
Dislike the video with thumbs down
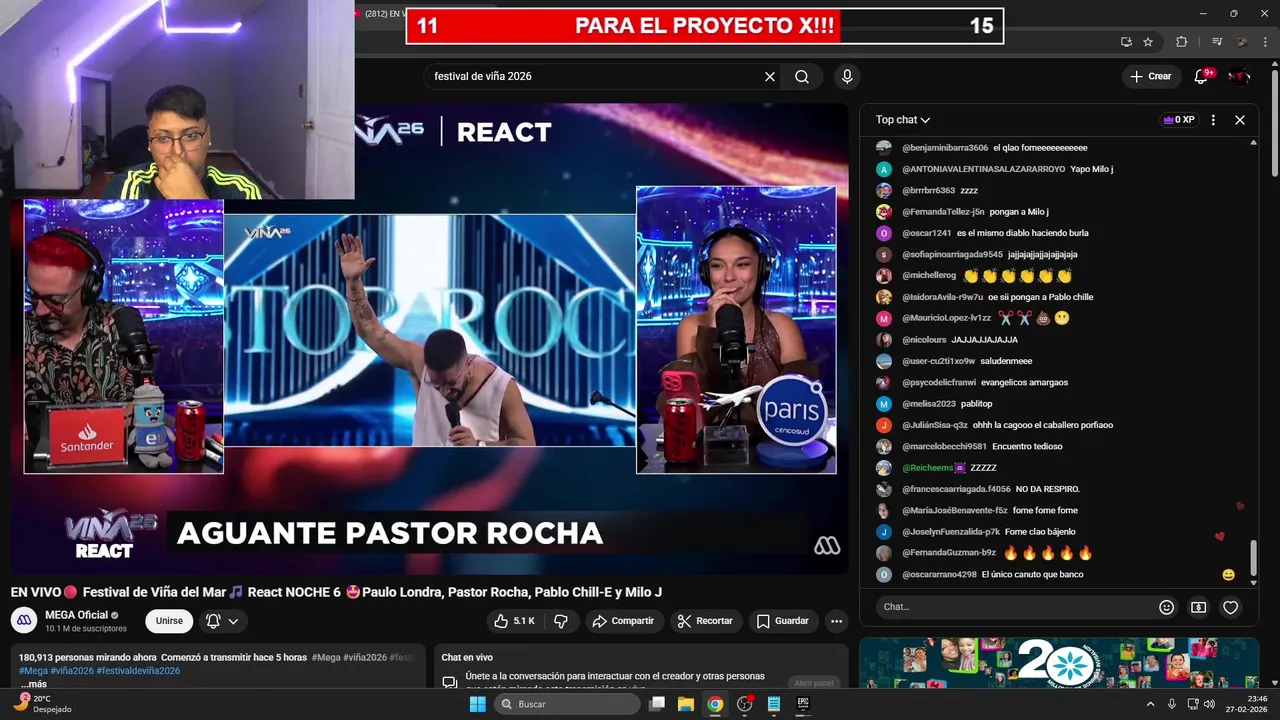pos(561,621)
